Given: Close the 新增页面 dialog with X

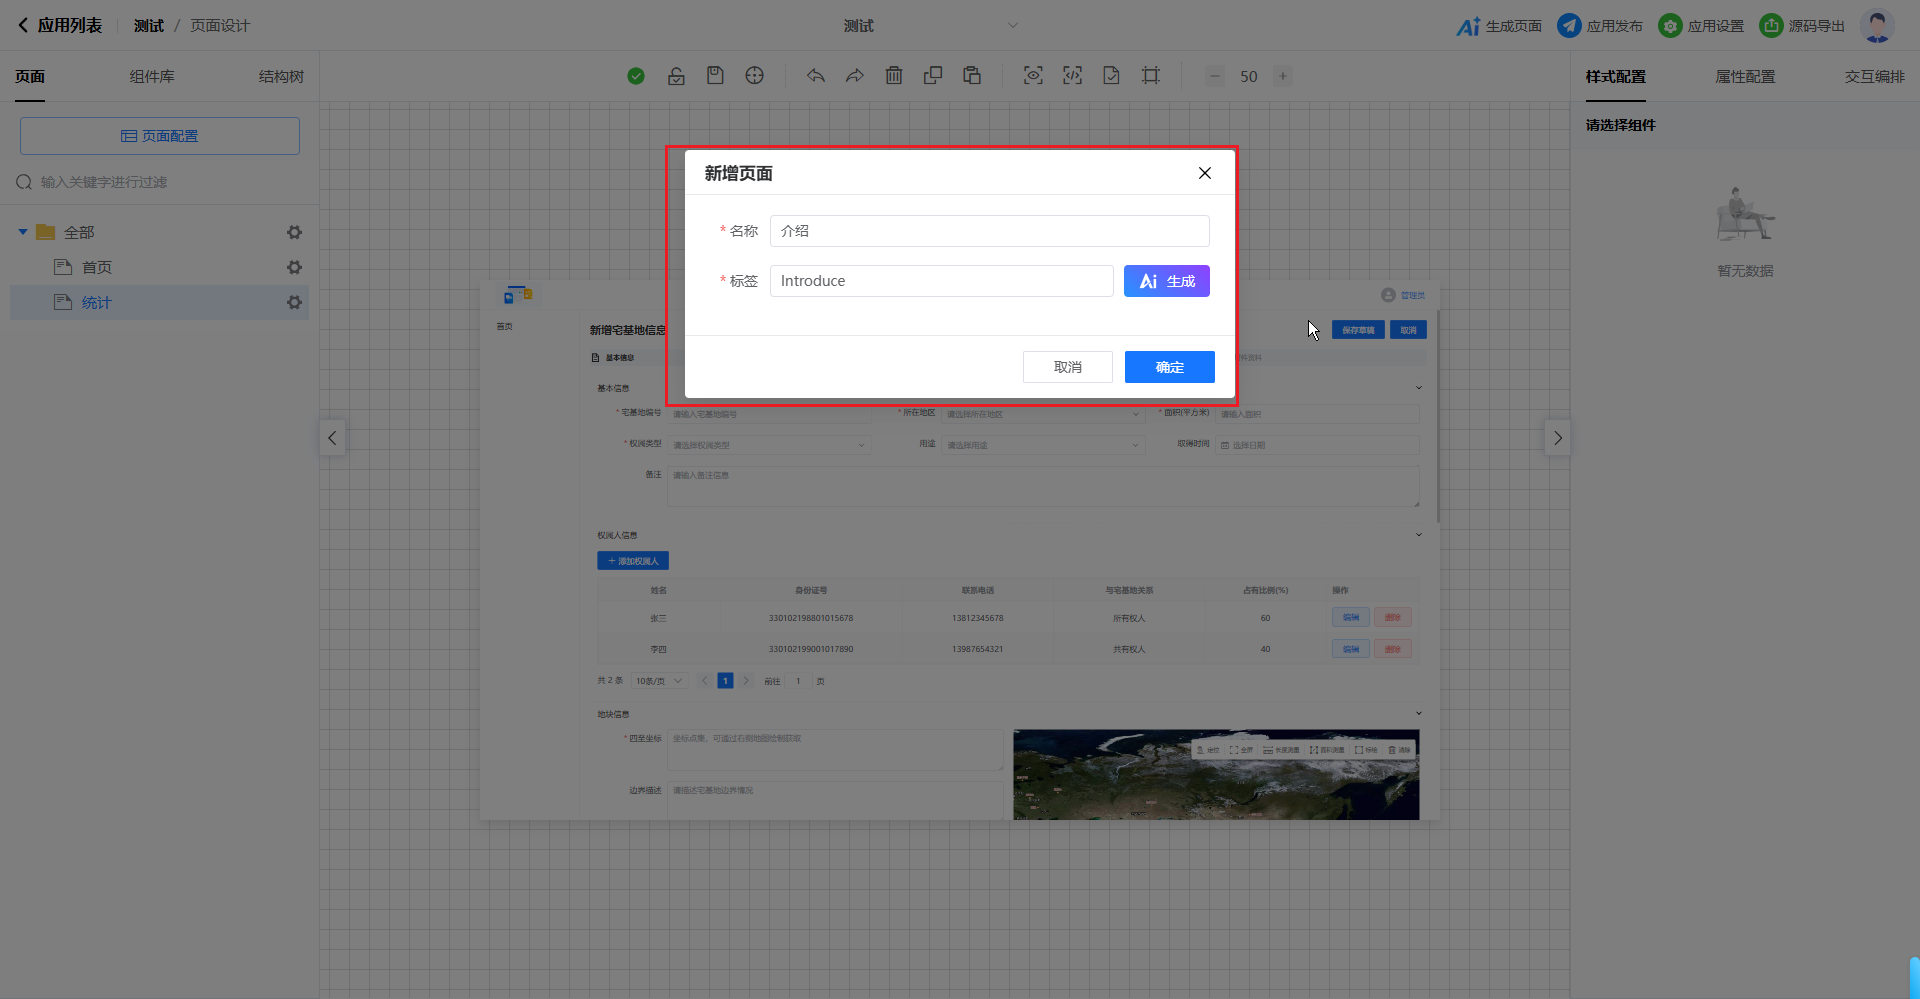Looking at the screenshot, I should 1204,173.
